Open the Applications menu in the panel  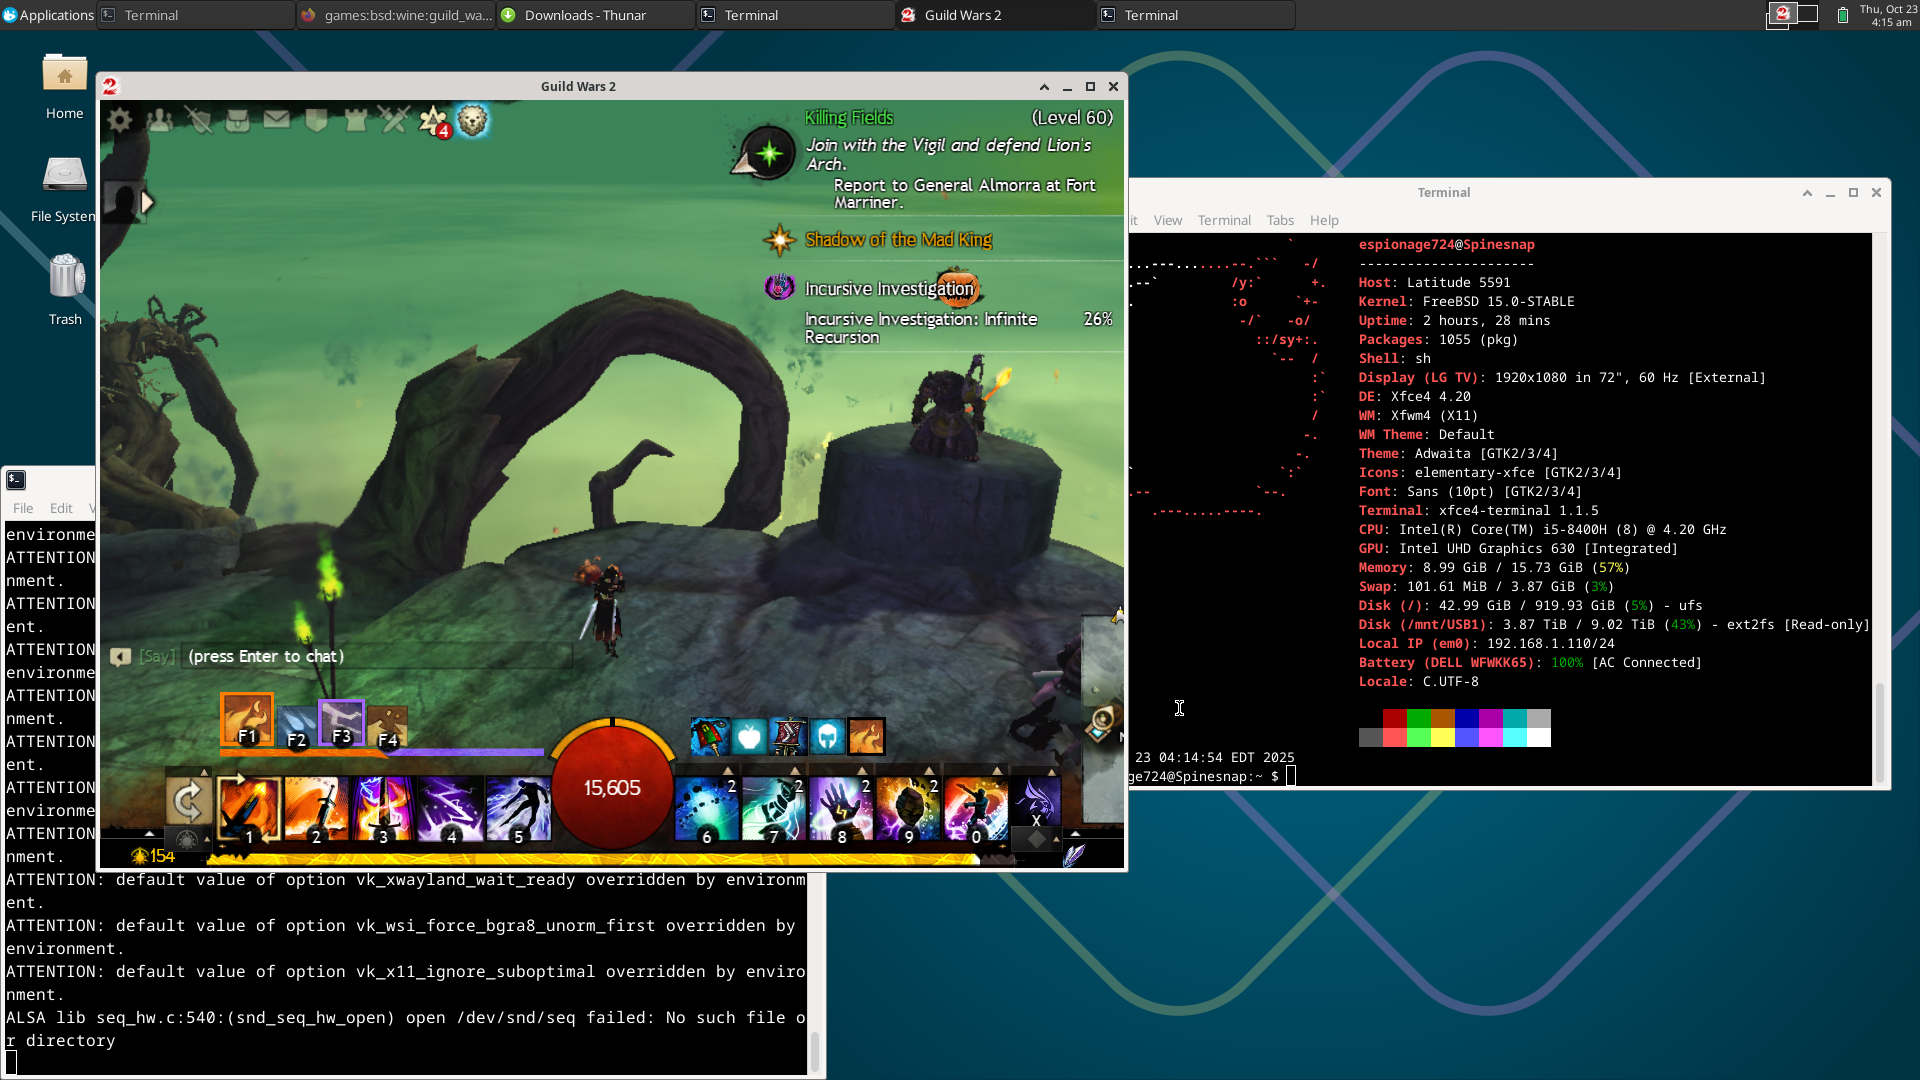click(x=48, y=15)
